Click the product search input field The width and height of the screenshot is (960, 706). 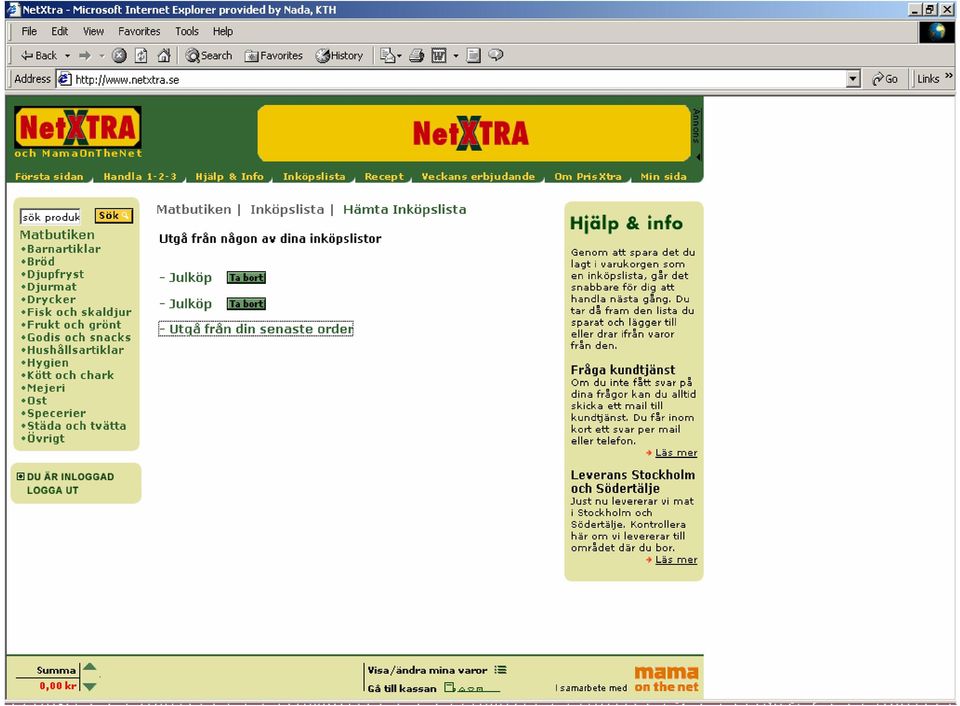click(x=50, y=217)
